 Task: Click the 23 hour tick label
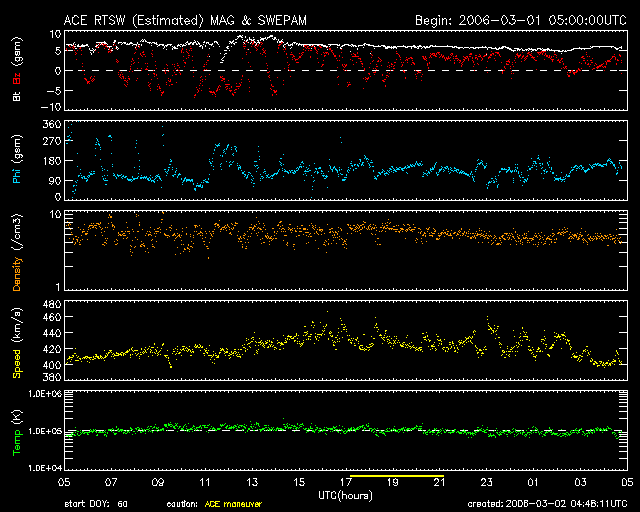[487, 483]
